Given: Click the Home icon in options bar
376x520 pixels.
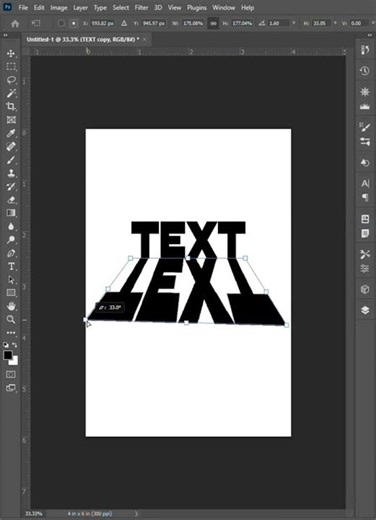Looking at the screenshot, I should click(x=15, y=24).
